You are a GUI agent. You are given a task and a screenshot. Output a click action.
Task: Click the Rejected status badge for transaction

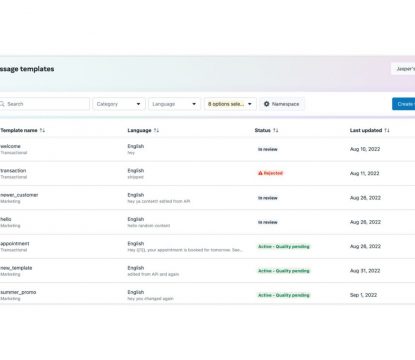tap(270, 173)
